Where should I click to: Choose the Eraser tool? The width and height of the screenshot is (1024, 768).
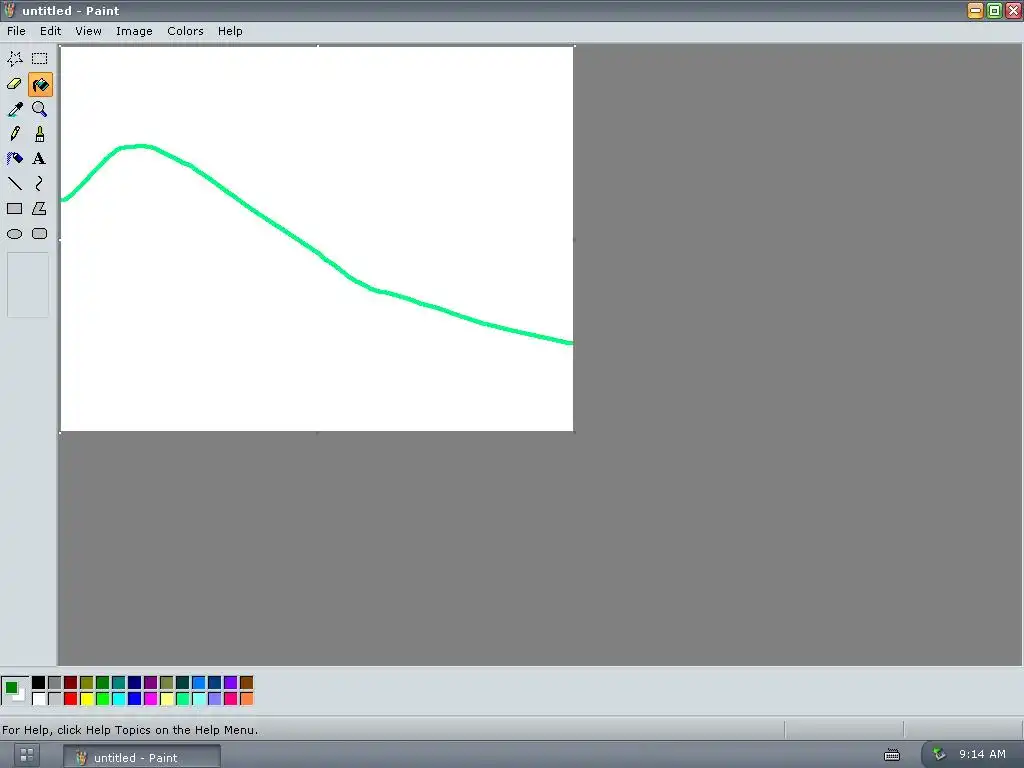click(x=14, y=84)
